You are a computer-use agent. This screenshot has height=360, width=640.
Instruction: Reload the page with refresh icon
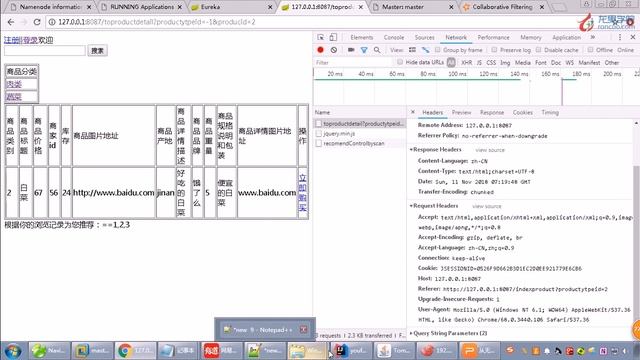(37, 22)
